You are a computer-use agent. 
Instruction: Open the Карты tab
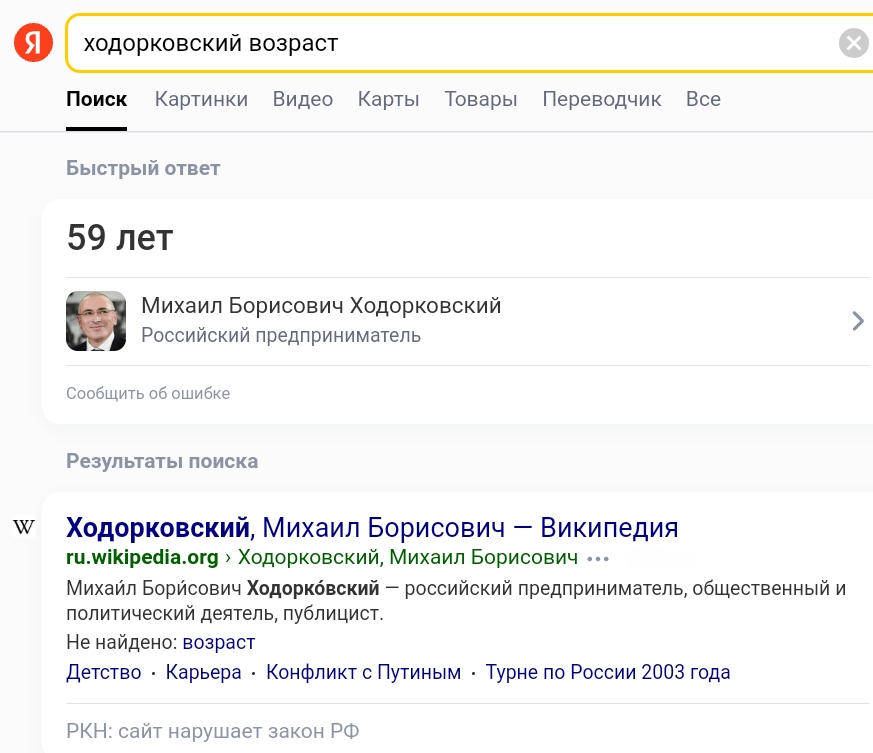pos(388,99)
